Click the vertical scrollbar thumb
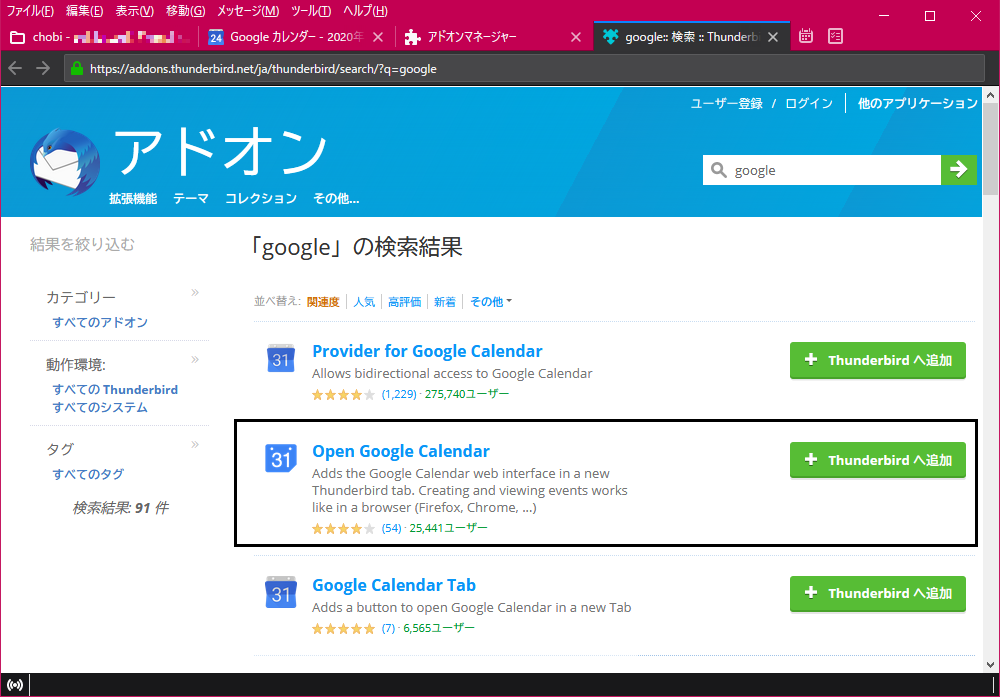 pyautogui.click(x=990, y=149)
